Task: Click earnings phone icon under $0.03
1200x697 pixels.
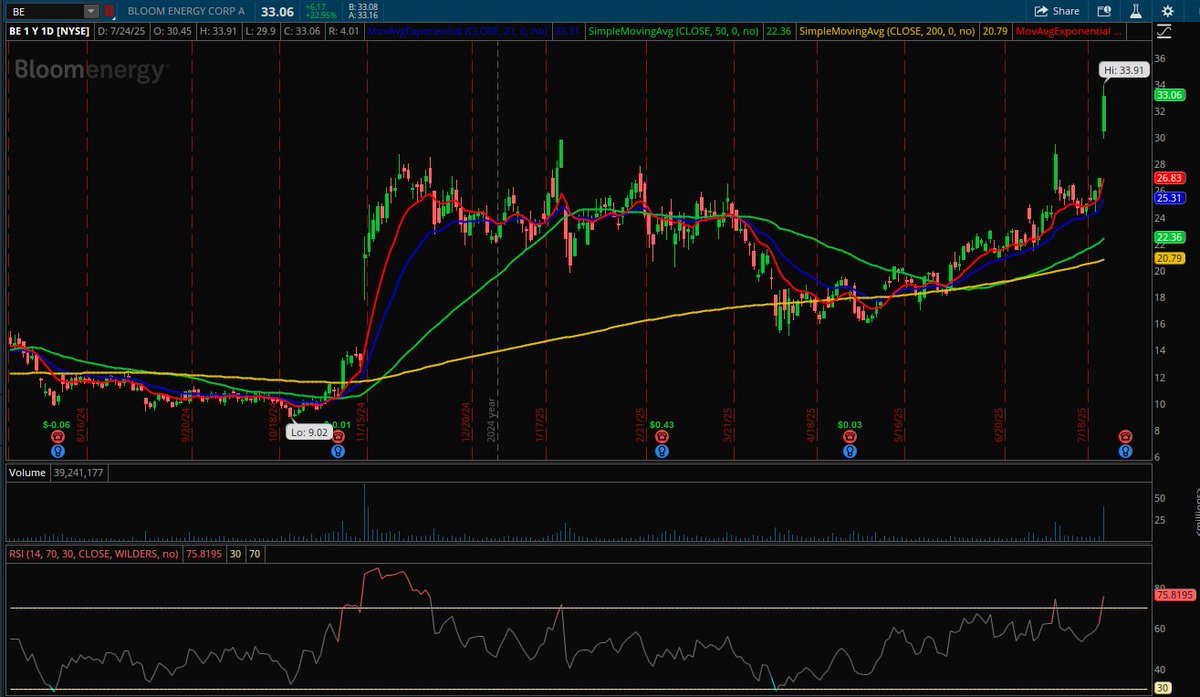Action: (849, 437)
